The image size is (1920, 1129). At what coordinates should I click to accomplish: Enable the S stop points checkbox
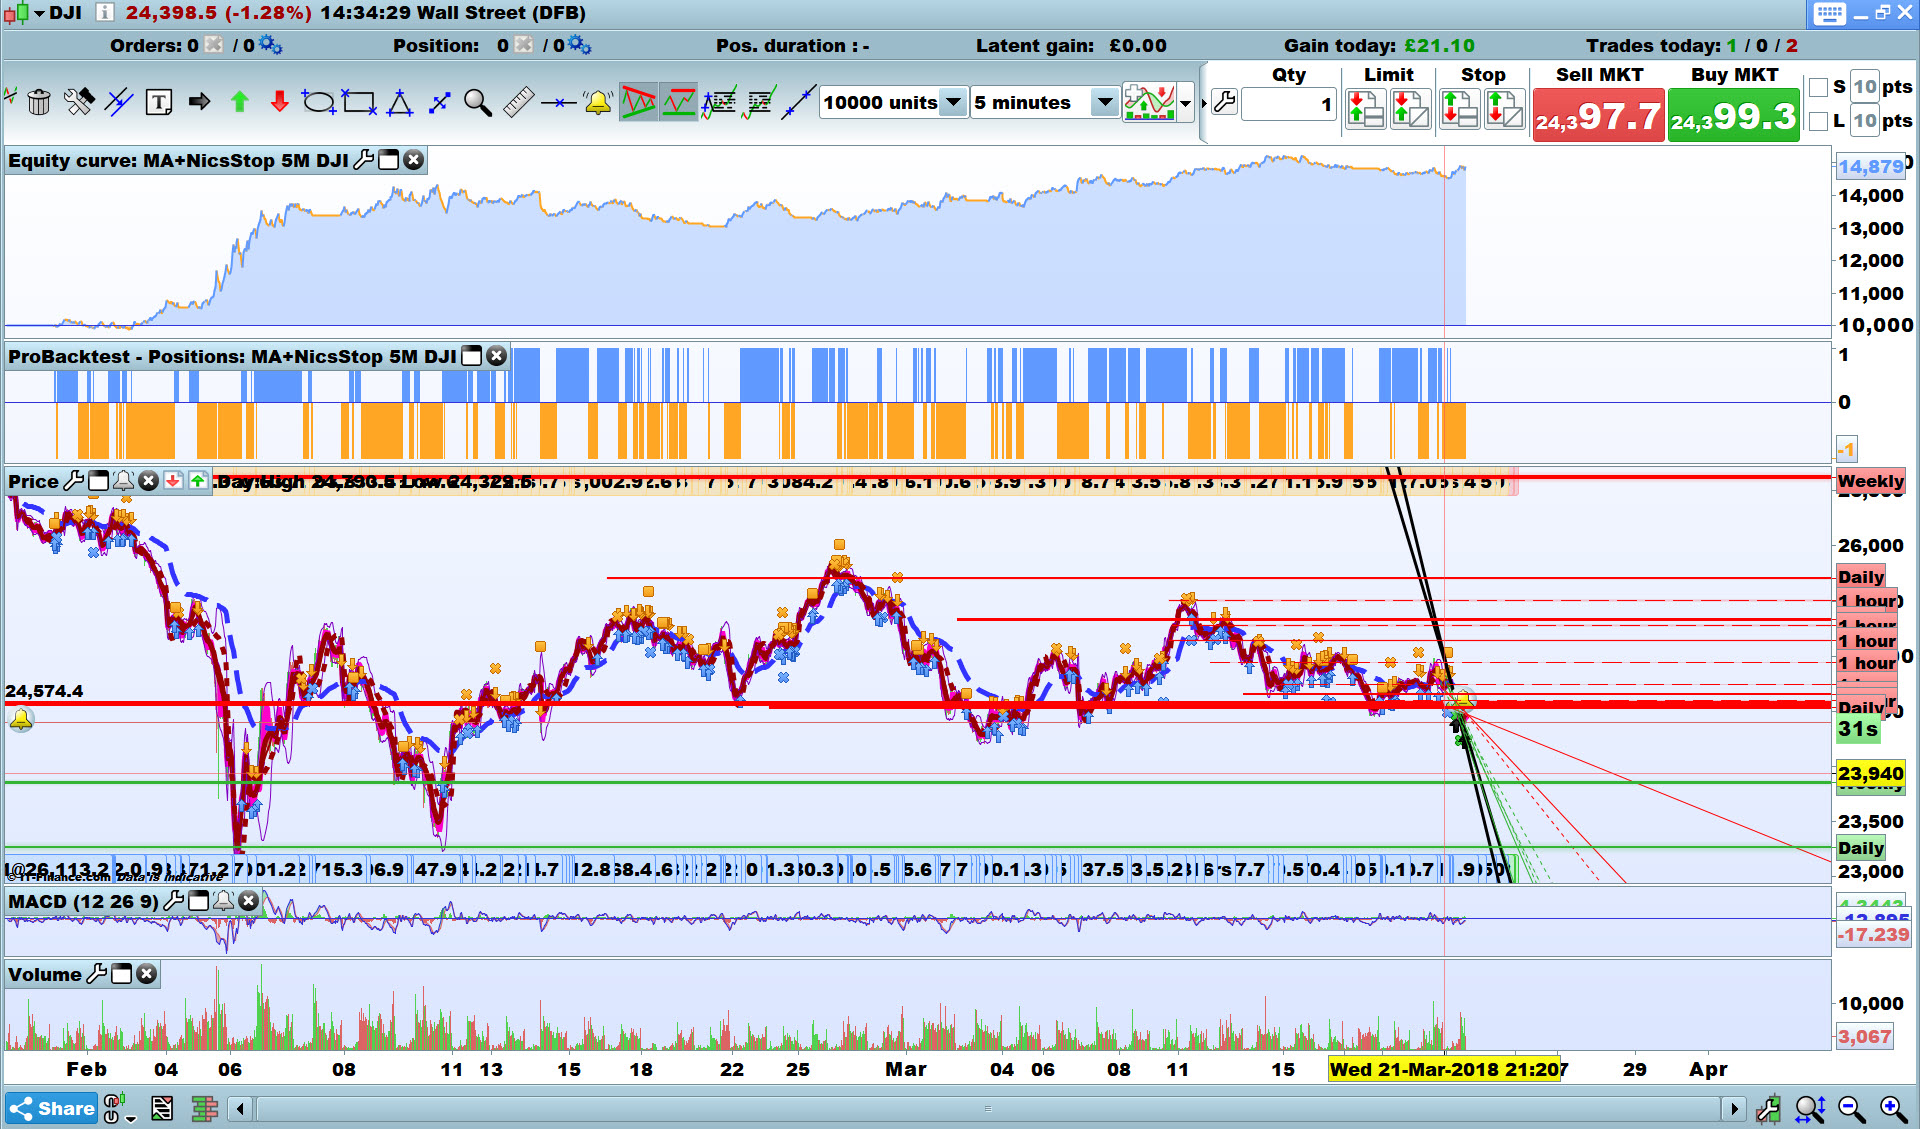pyautogui.click(x=1819, y=87)
